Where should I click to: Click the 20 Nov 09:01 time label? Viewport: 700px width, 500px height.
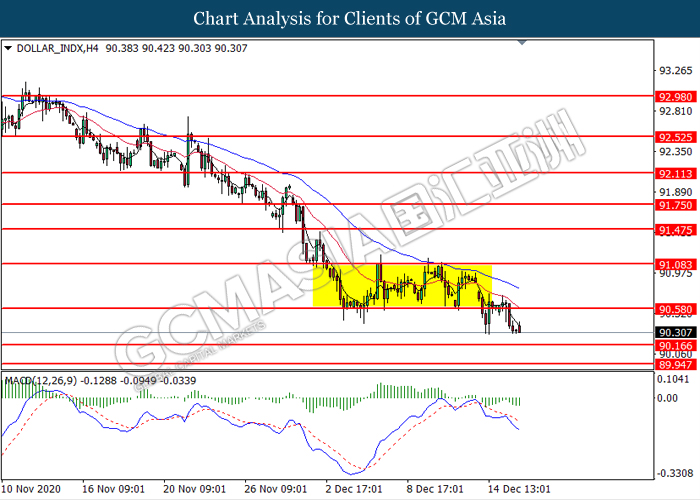195,489
